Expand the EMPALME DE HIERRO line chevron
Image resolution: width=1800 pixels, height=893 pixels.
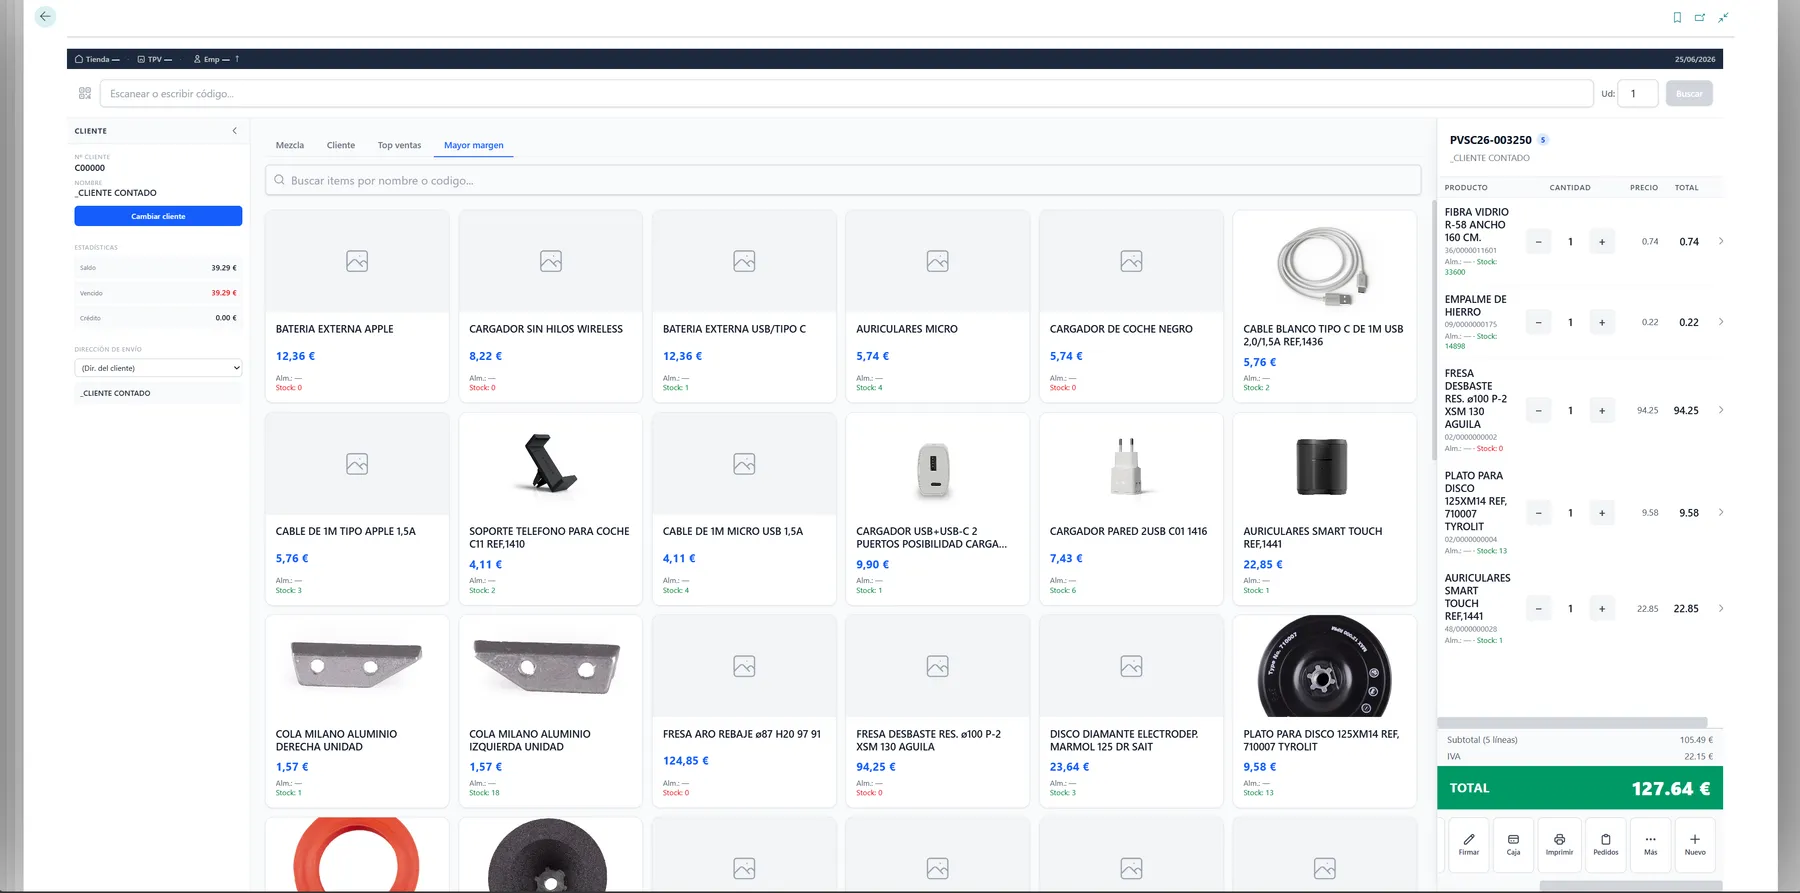[x=1721, y=321]
